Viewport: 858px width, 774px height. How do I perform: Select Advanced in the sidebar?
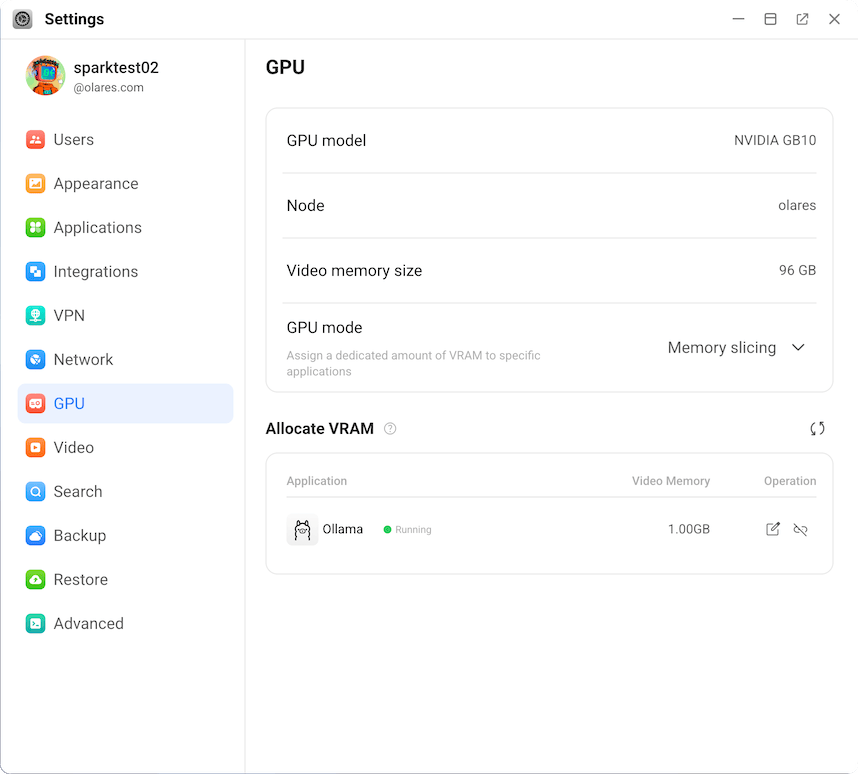[x=88, y=624]
